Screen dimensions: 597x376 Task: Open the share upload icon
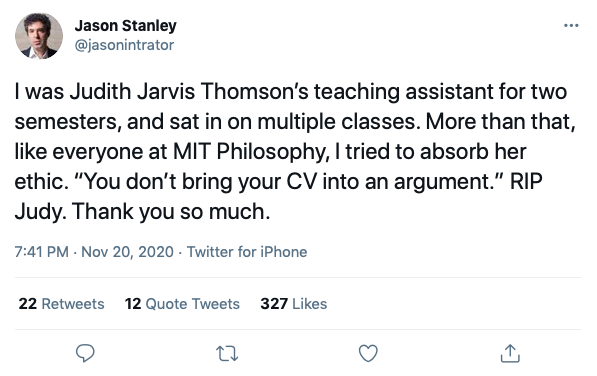point(510,353)
